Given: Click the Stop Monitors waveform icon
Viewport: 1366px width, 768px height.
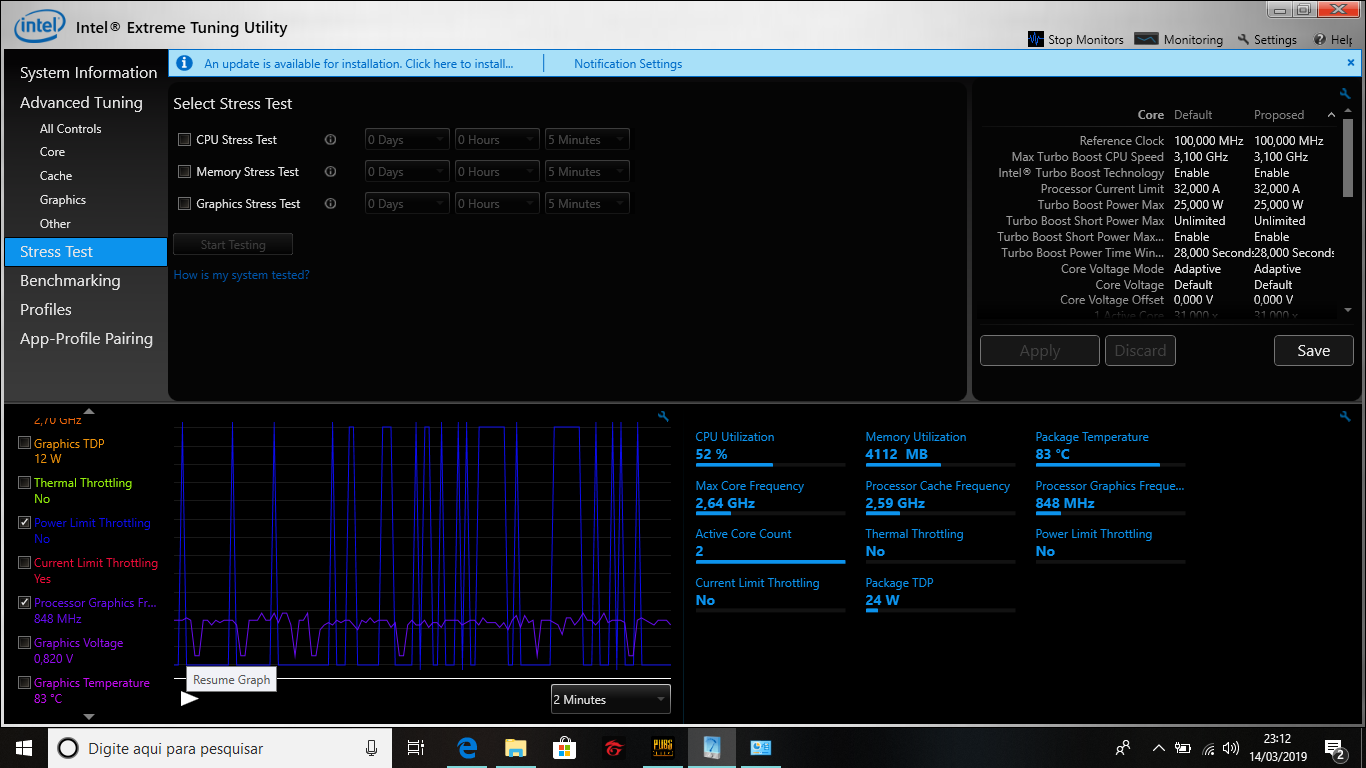Looking at the screenshot, I should [x=1036, y=40].
